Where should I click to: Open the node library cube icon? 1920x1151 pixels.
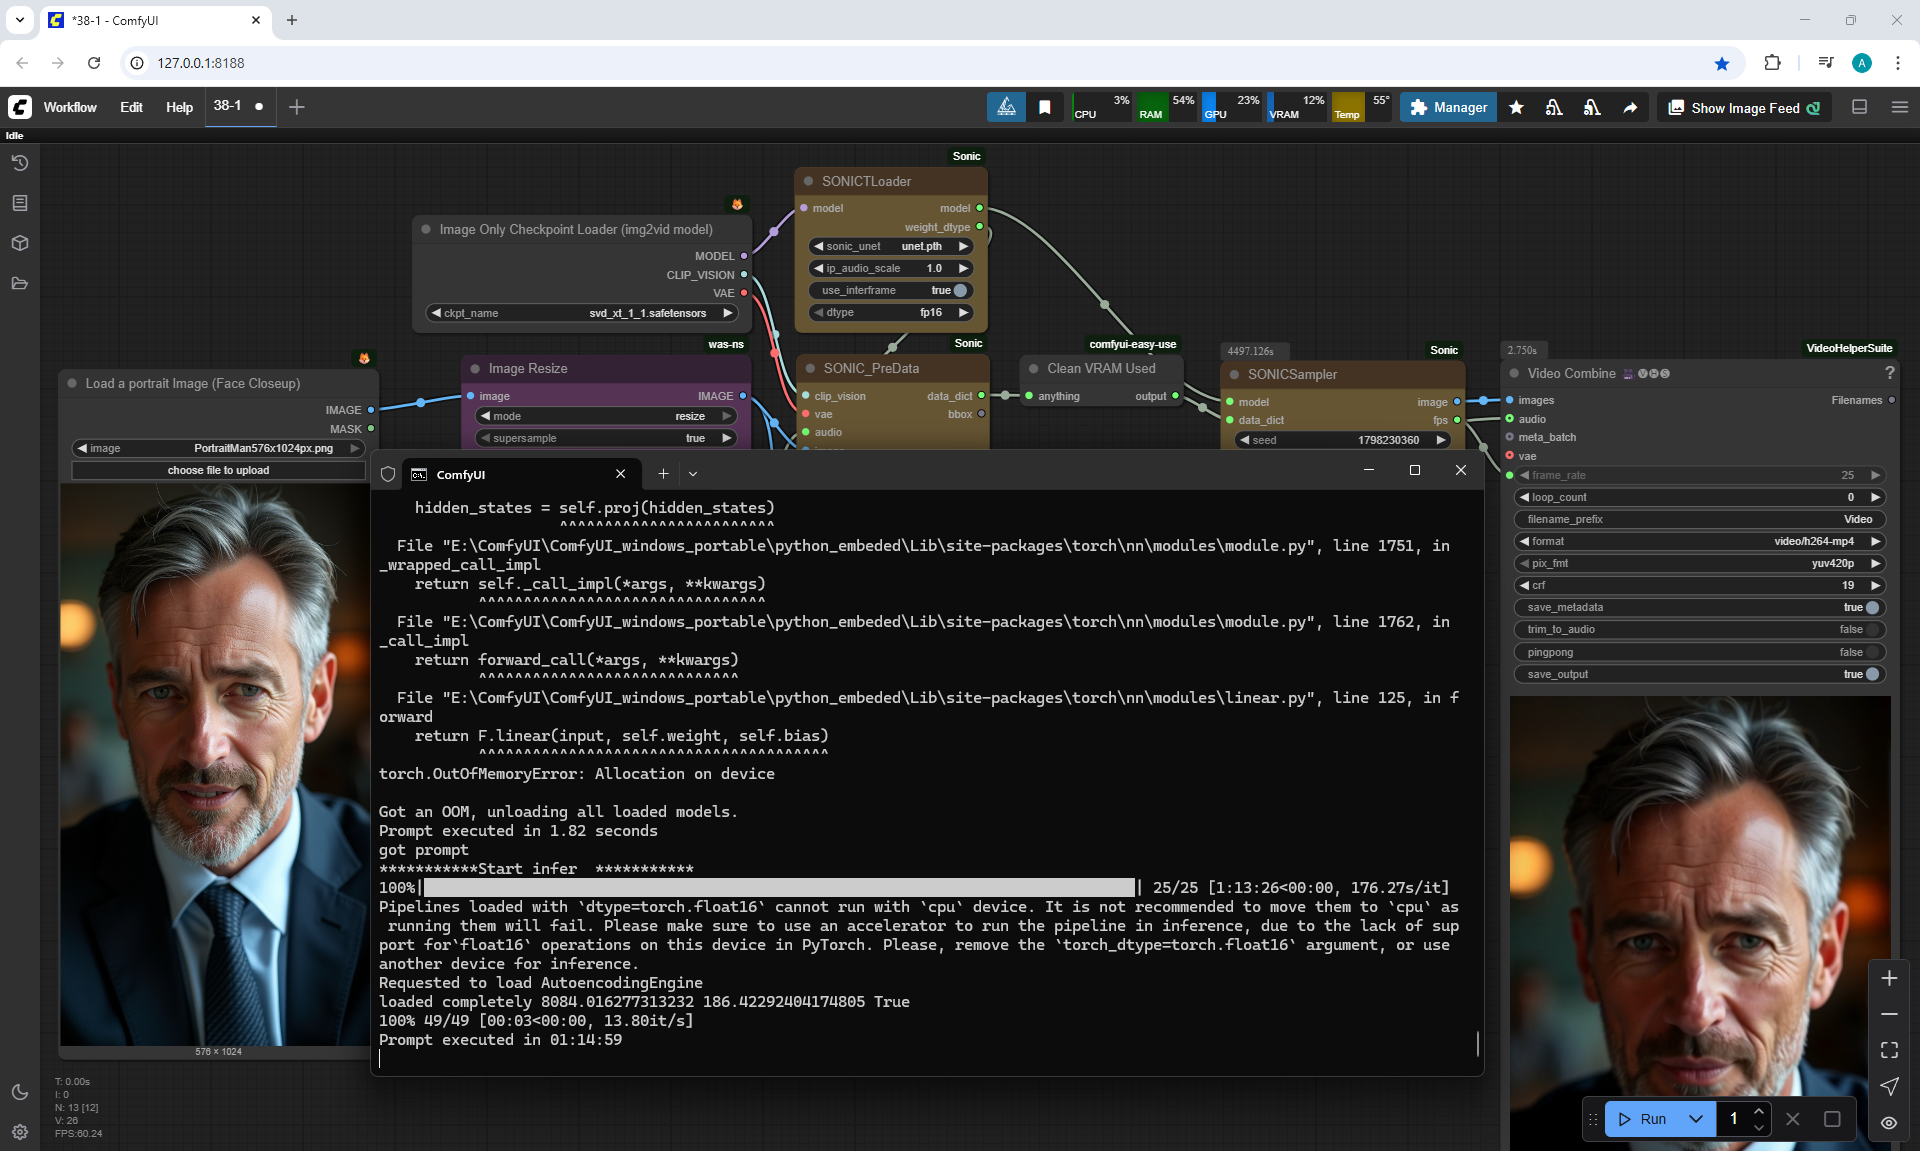(x=20, y=243)
